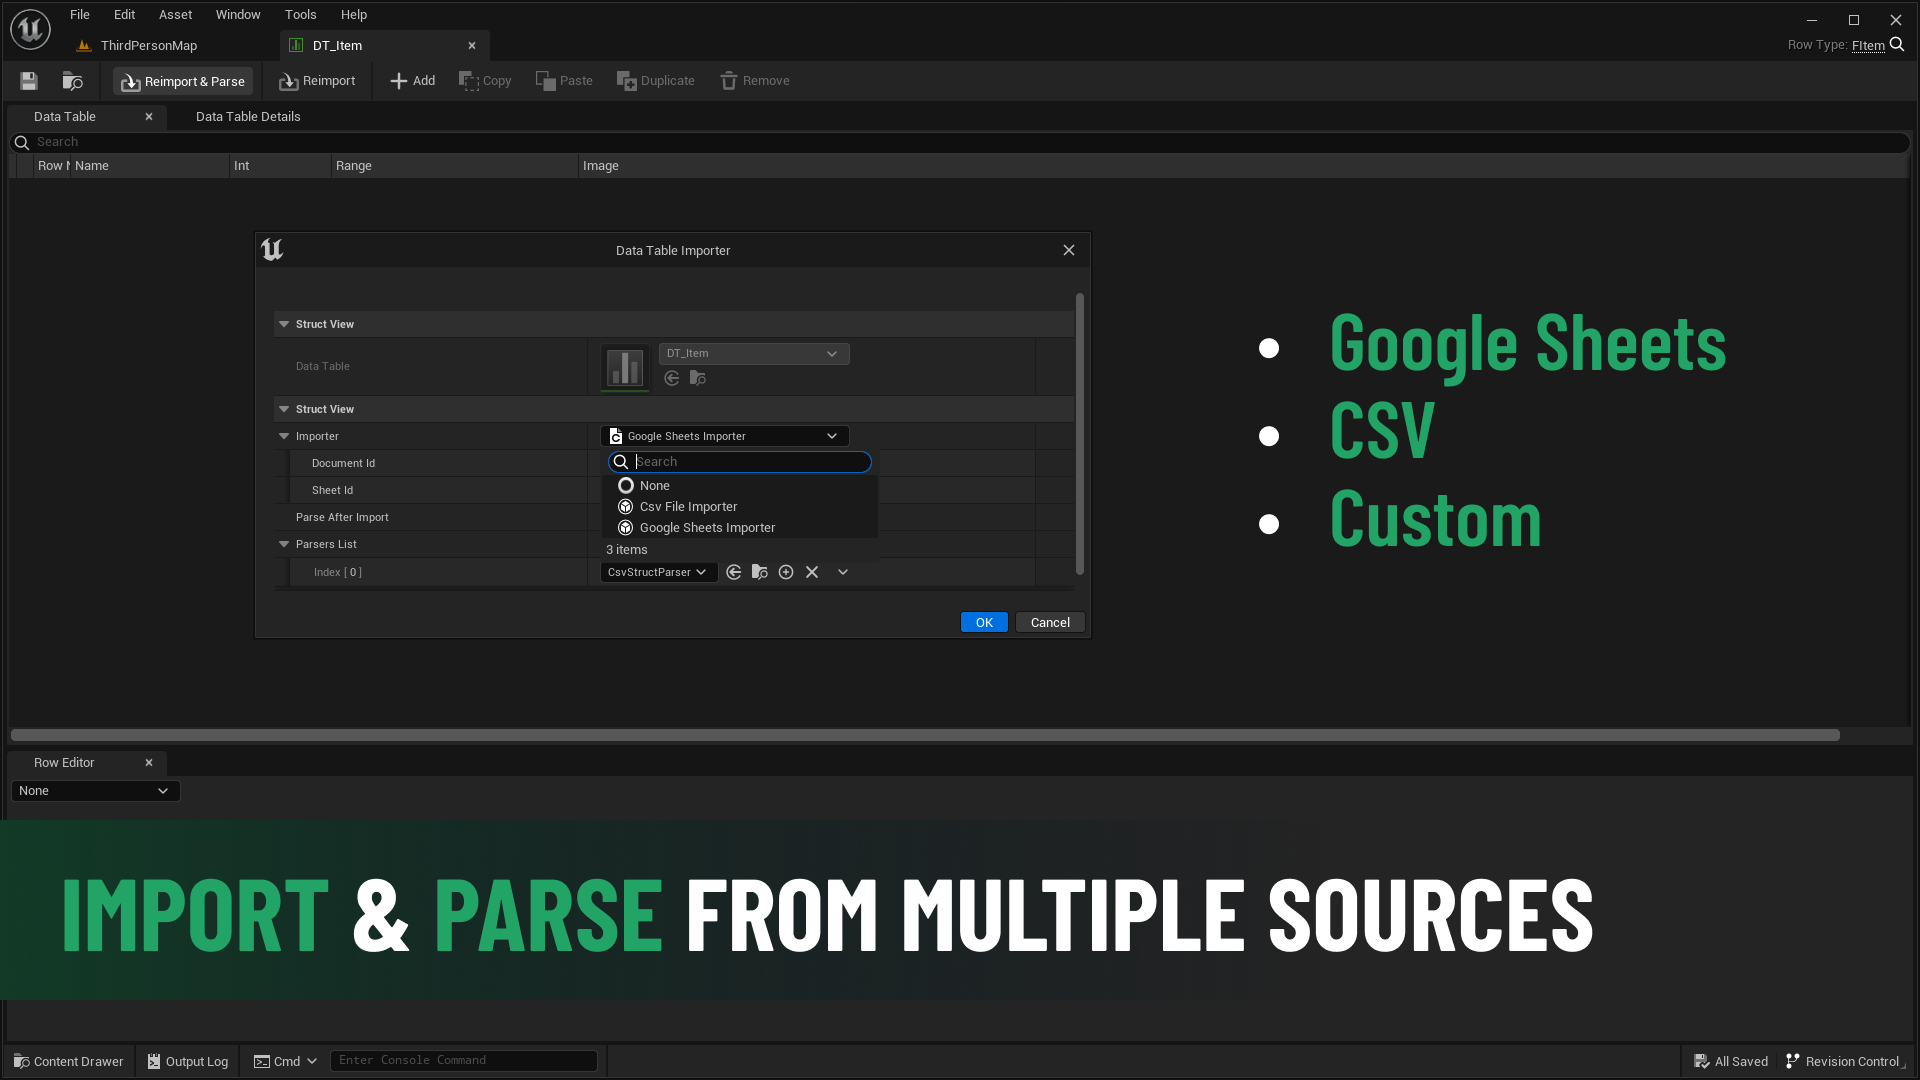
Task: Click the Save asset icon in toolbar
Action: click(x=29, y=81)
